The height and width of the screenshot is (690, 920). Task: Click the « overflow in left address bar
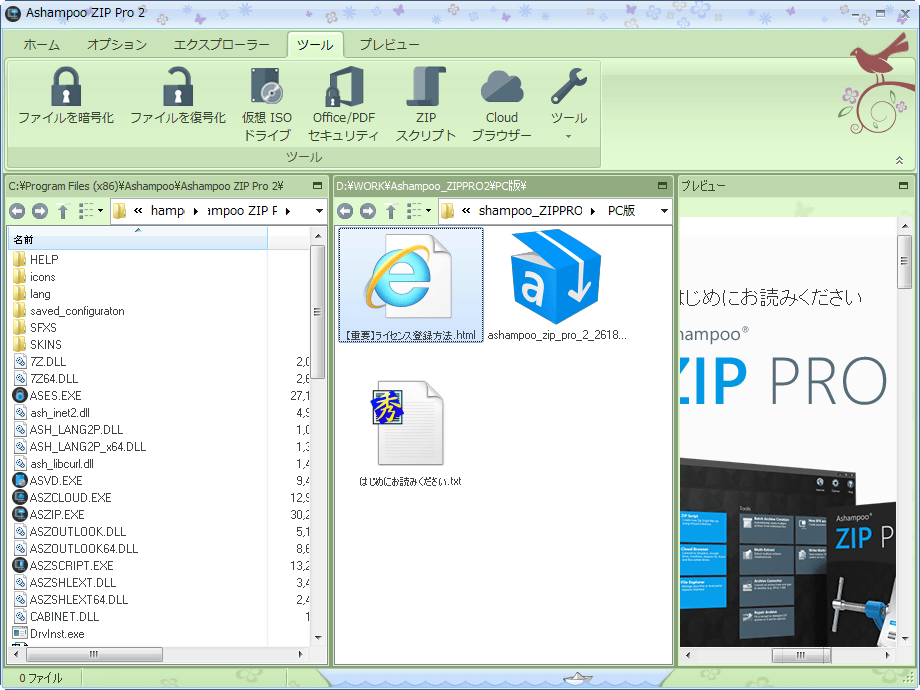[x=138, y=211]
